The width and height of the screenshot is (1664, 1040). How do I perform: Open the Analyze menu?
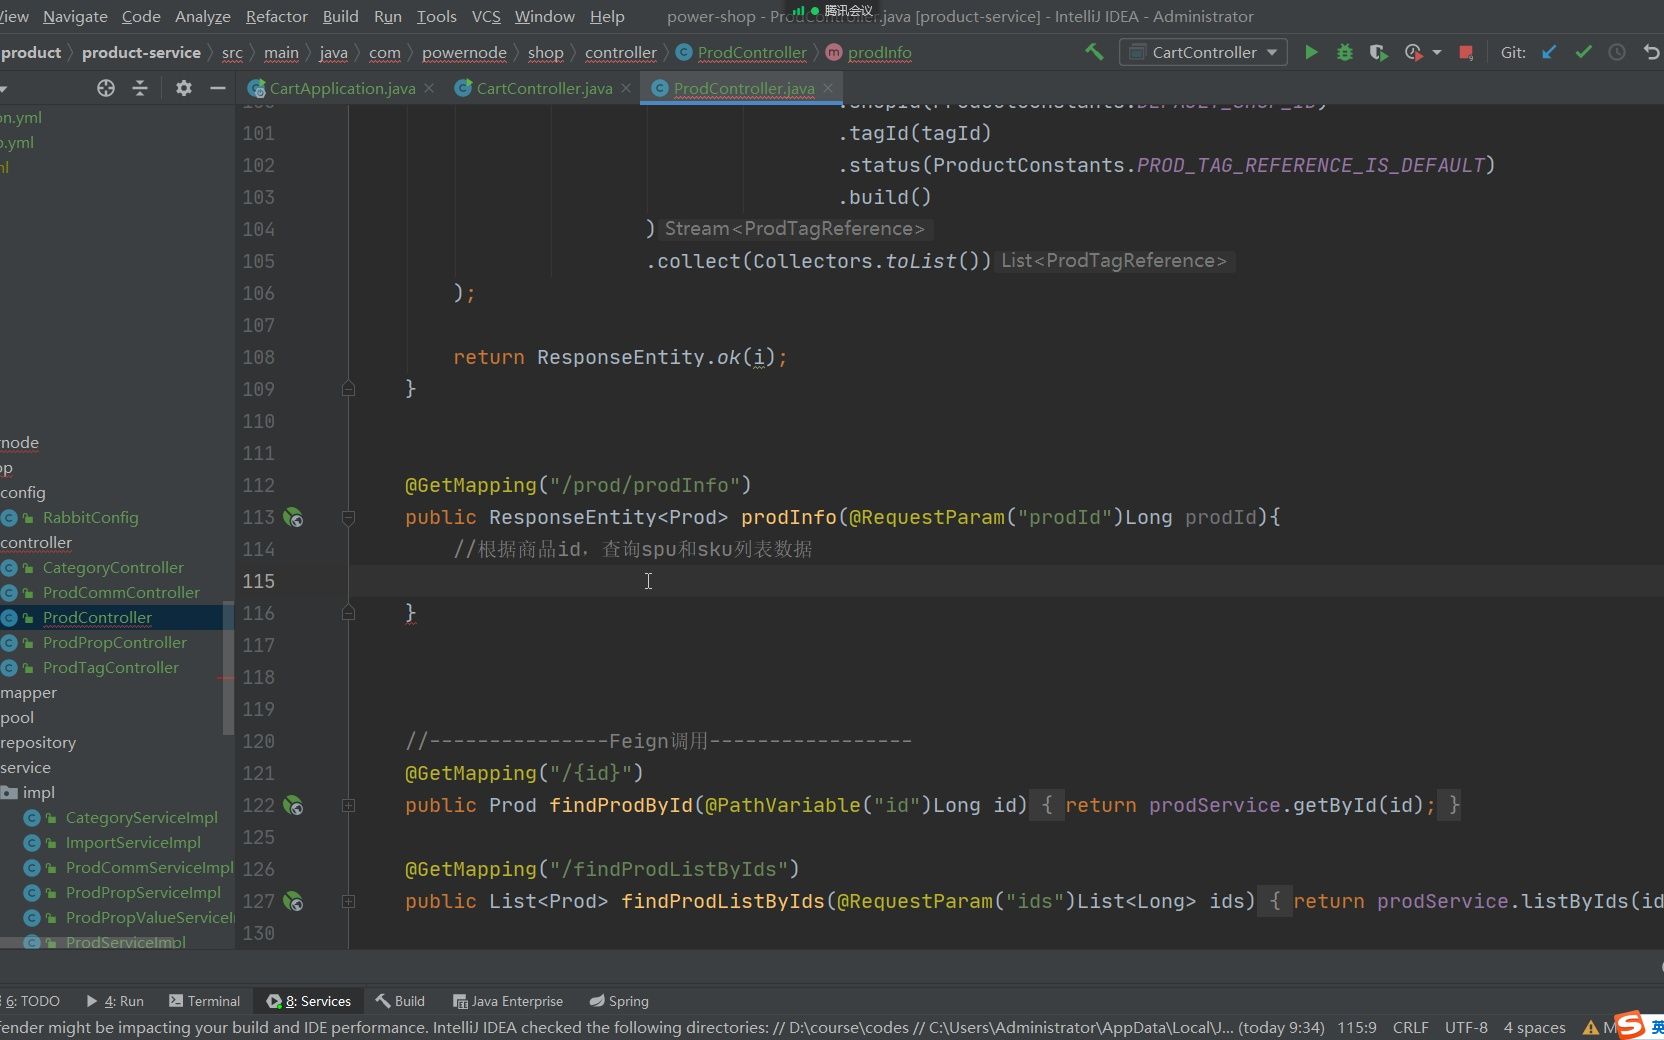pos(203,16)
